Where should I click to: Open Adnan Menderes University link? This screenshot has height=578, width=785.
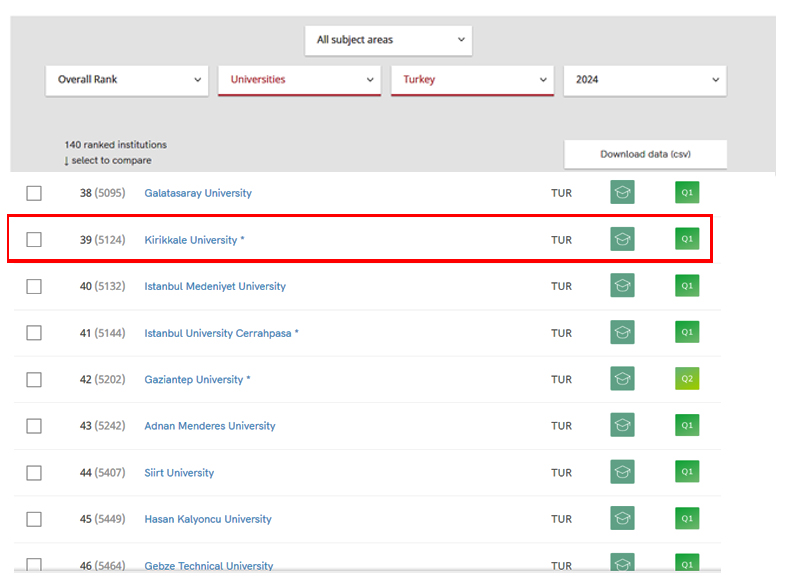coord(210,426)
